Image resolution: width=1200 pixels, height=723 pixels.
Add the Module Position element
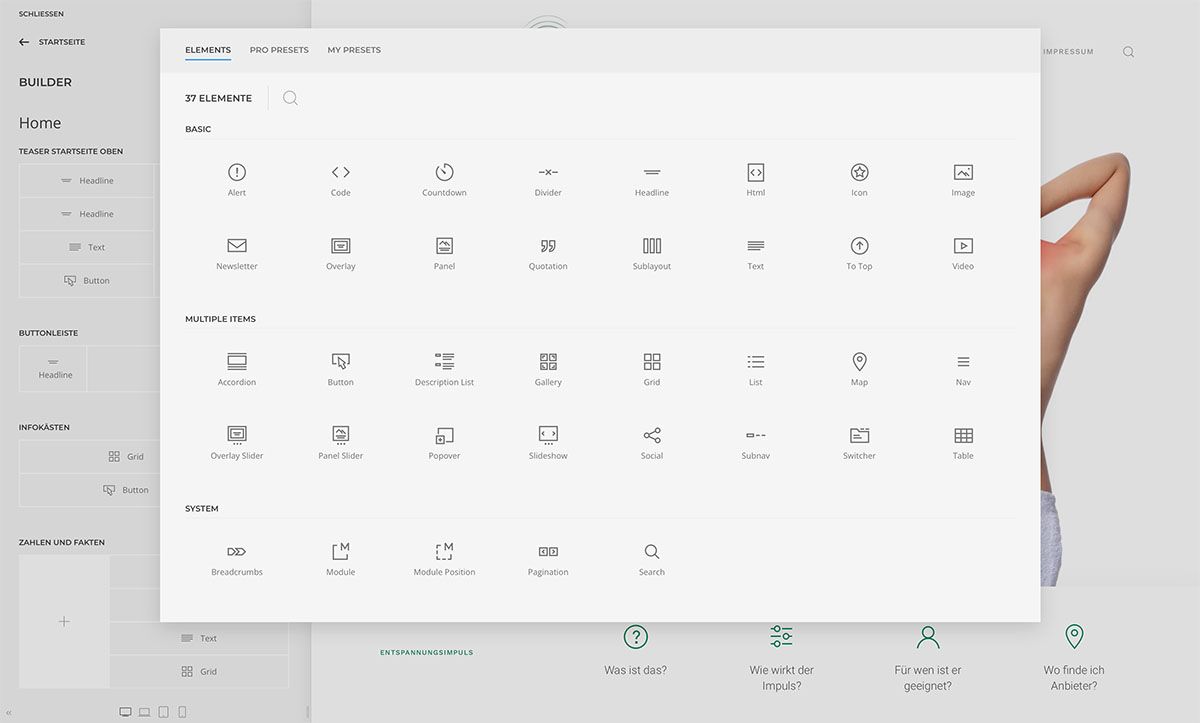(x=444, y=559)
